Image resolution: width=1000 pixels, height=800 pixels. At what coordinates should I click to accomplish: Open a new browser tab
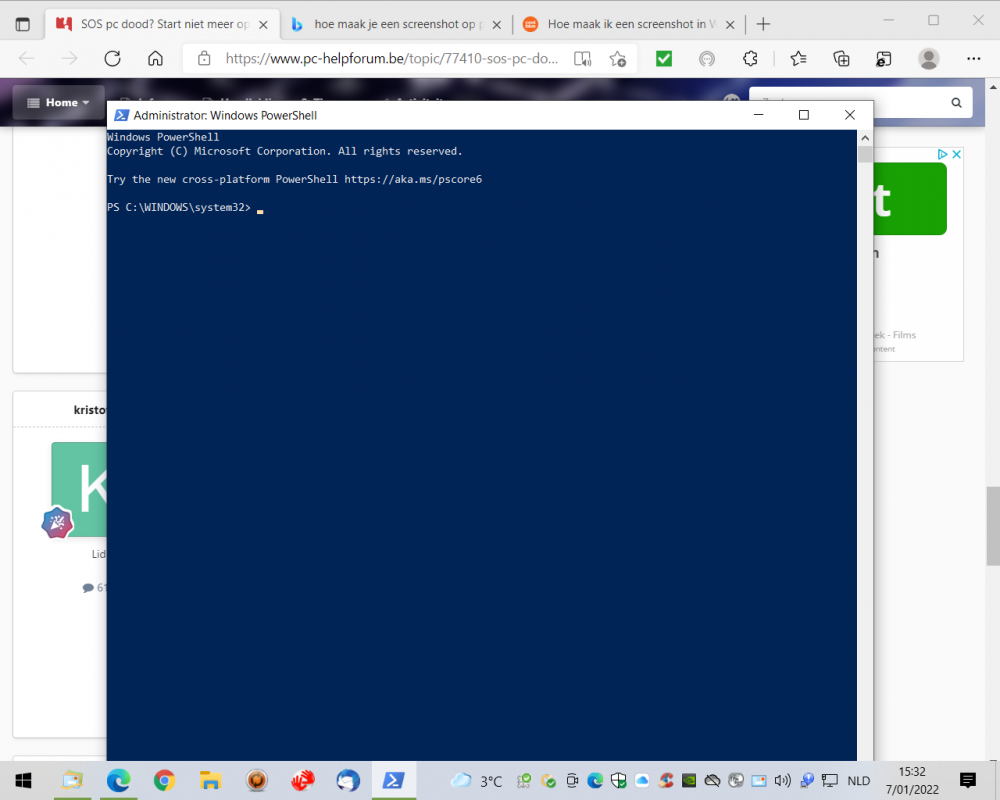coord(763,24)
